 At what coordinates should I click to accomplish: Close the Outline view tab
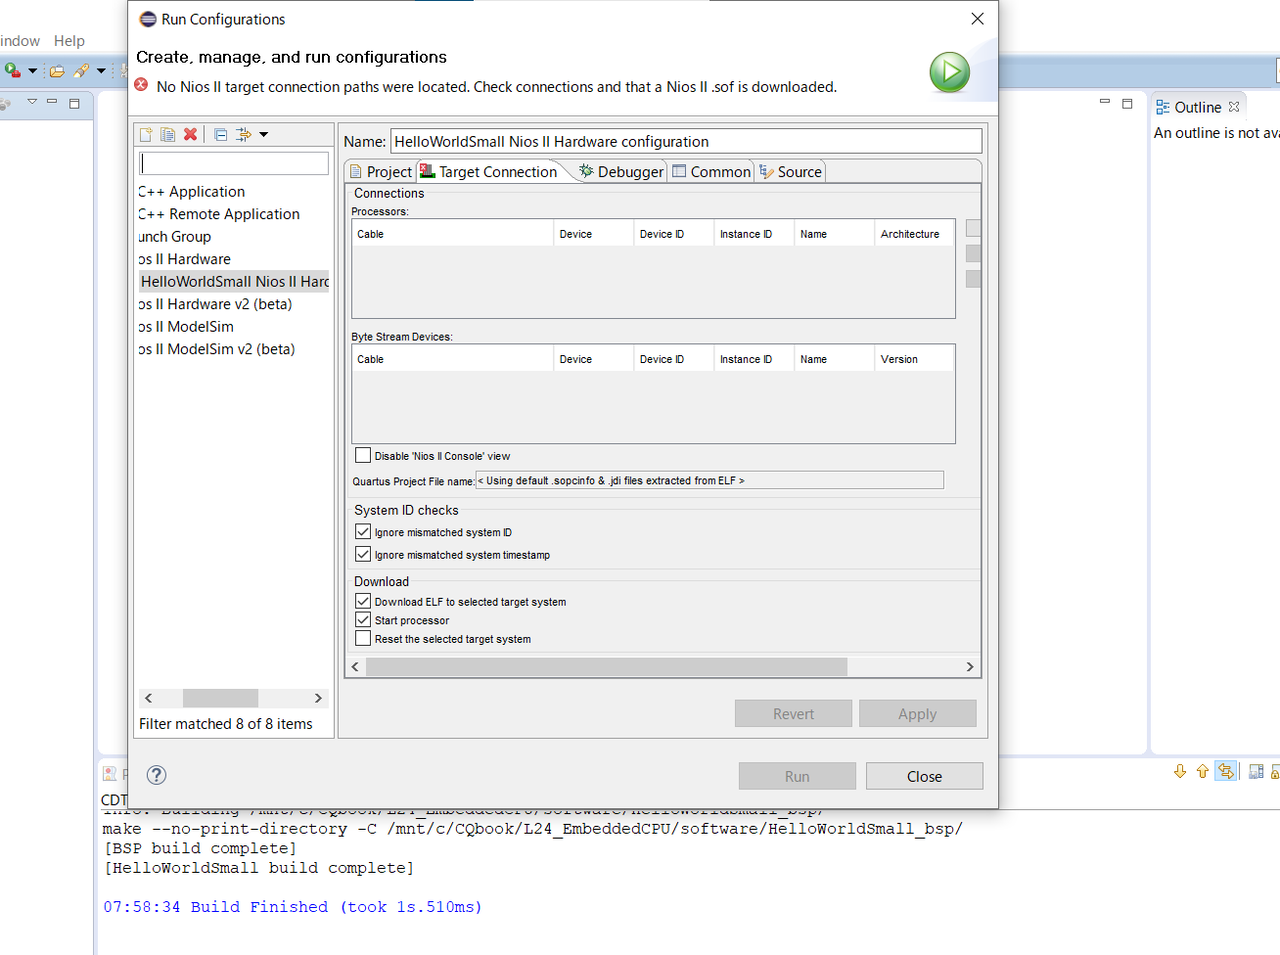coord(1234,107)
